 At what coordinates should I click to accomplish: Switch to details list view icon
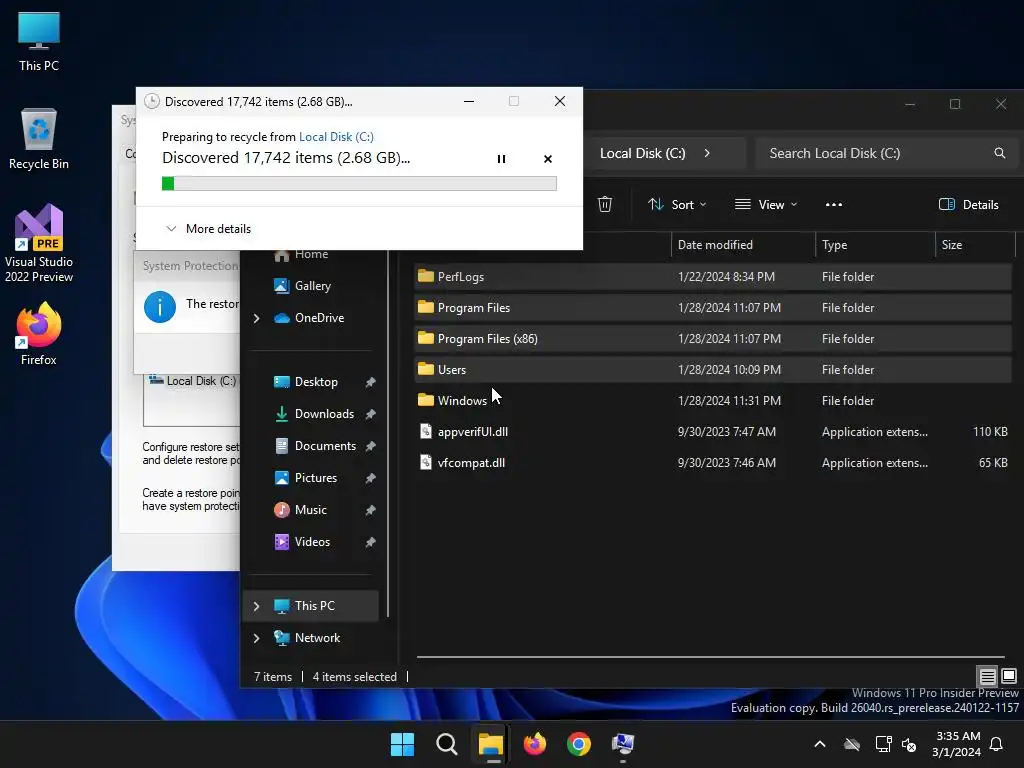click(987, 676)
